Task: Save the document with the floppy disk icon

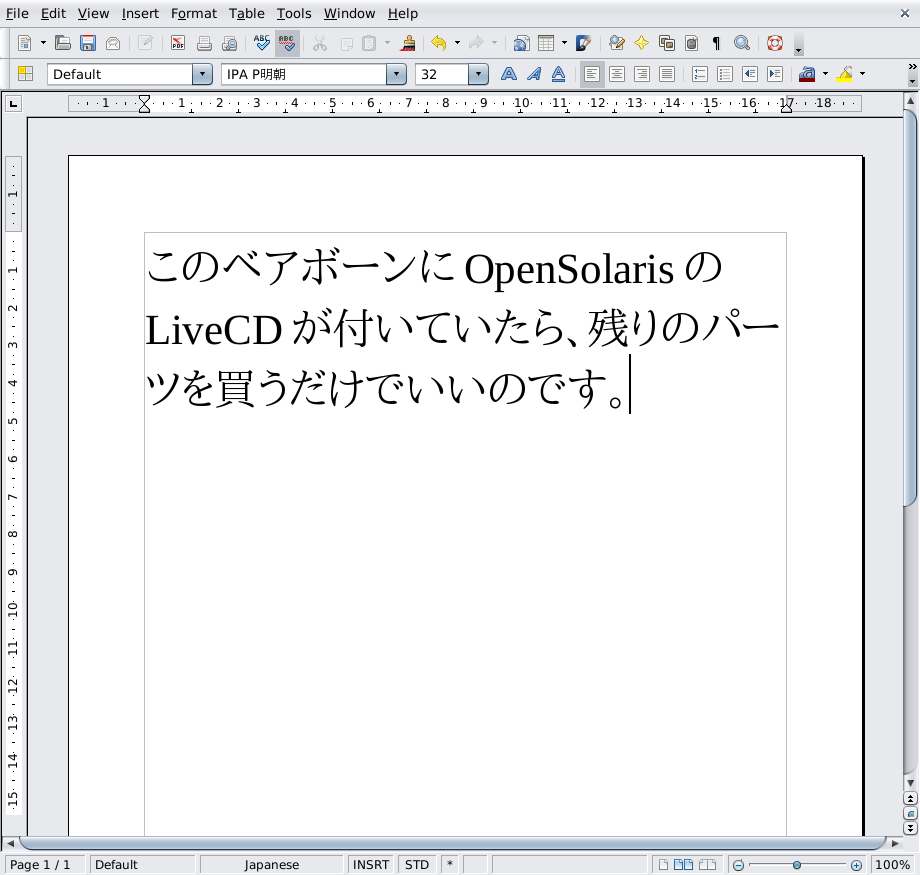Action: point(88,43)
